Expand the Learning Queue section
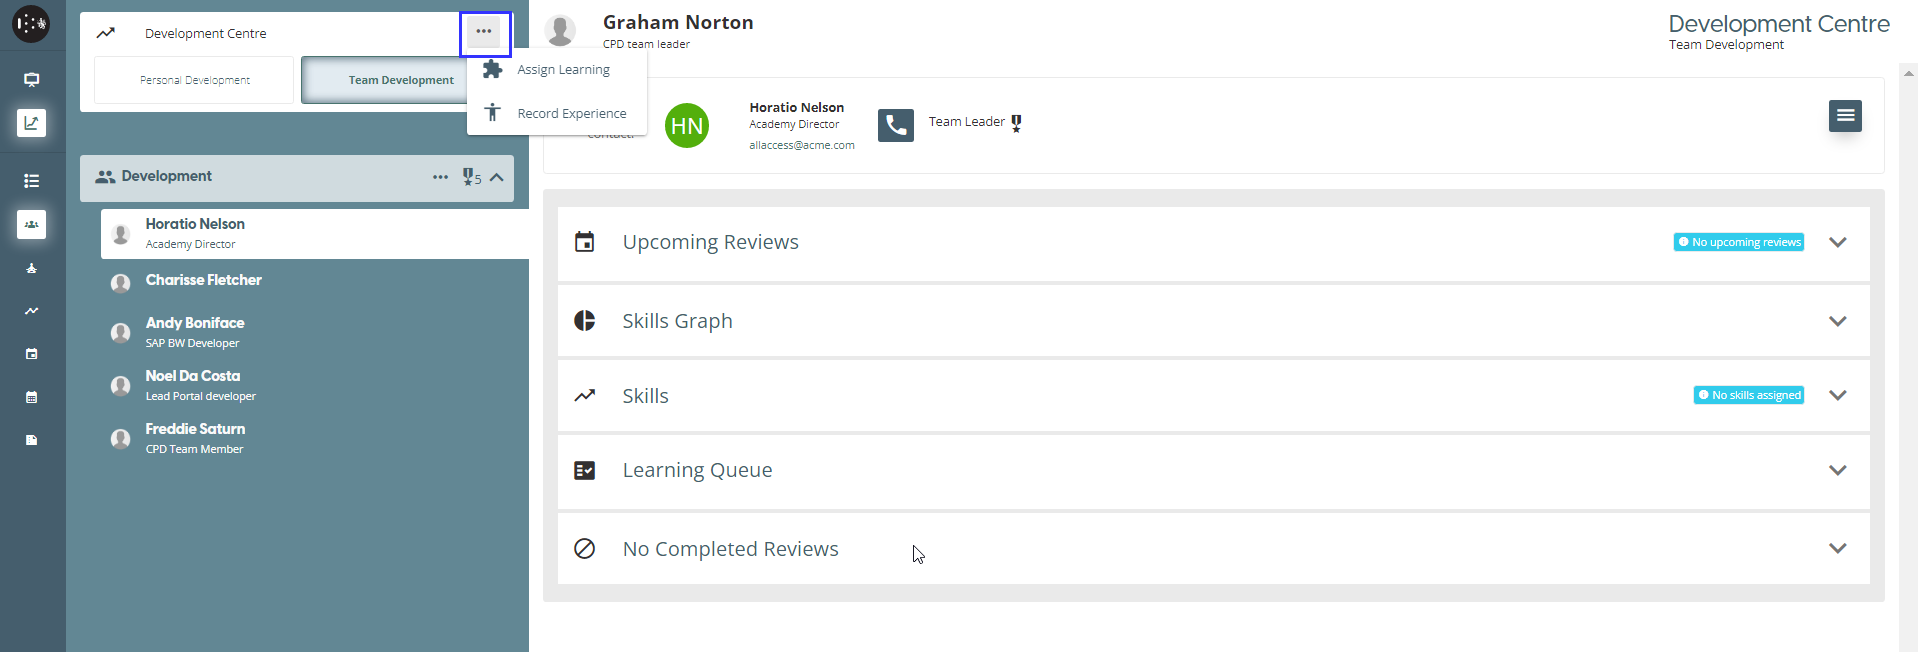 pyautogui.click(x=1836, y=470)
